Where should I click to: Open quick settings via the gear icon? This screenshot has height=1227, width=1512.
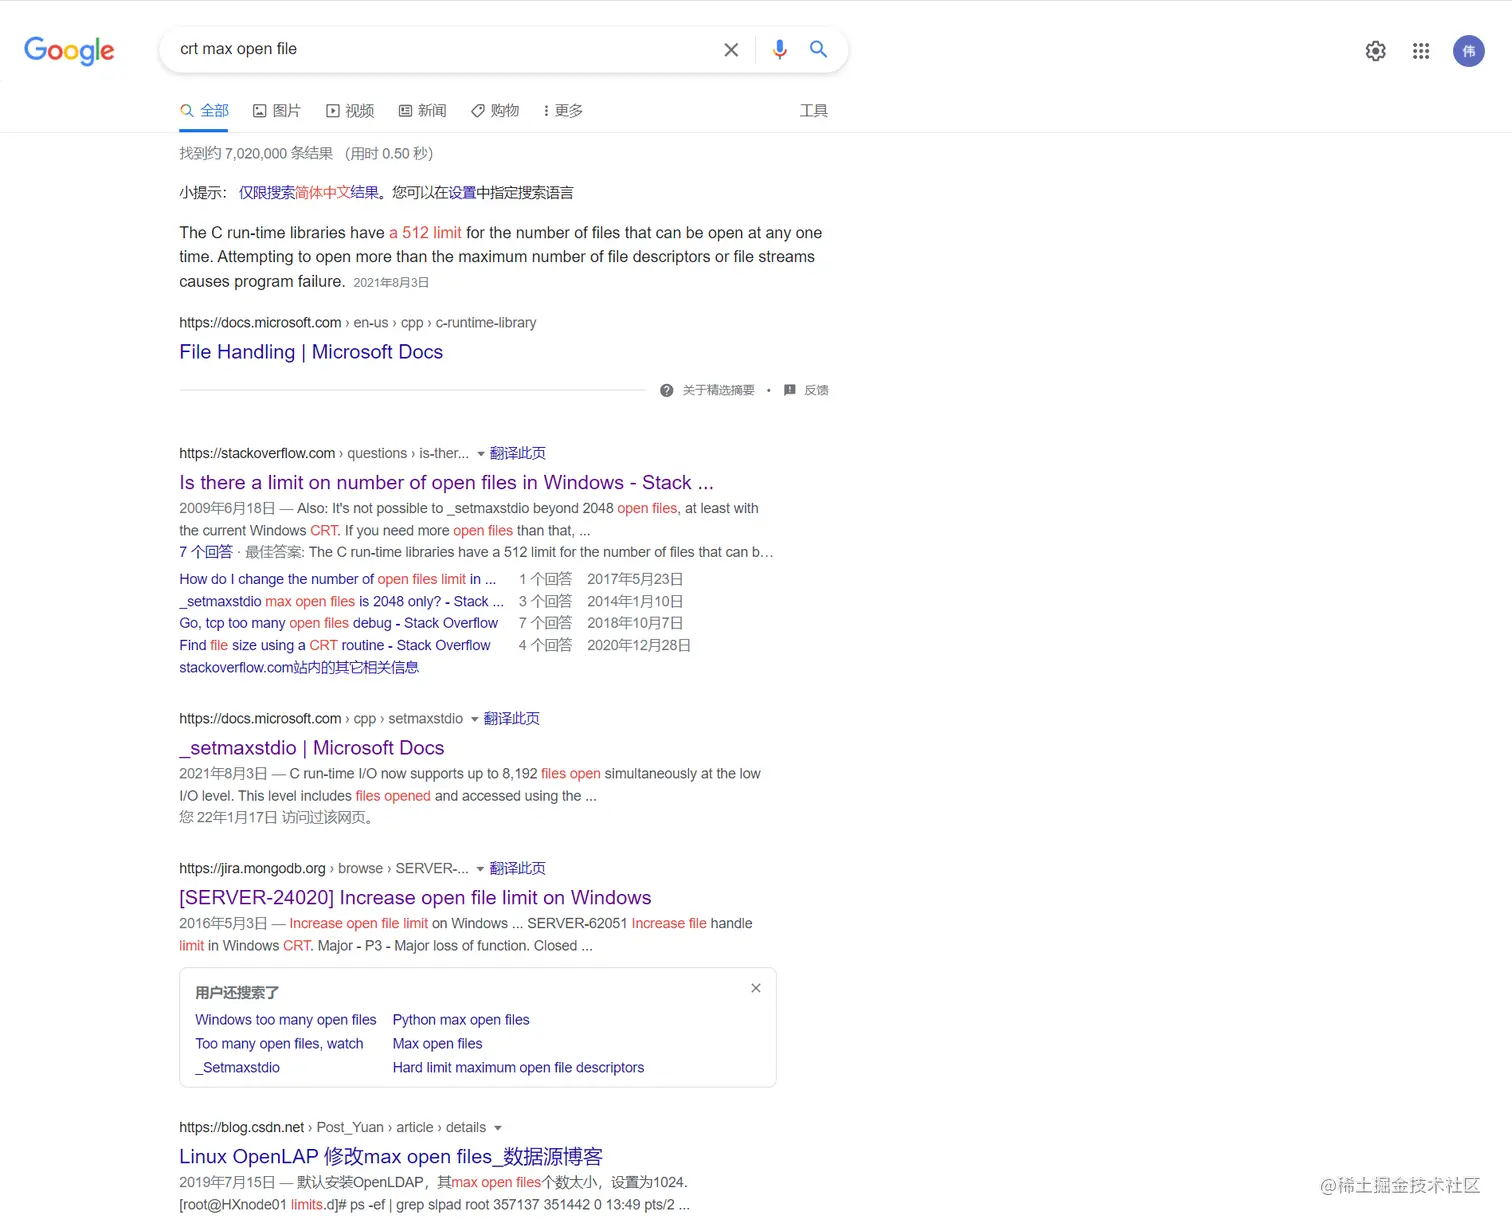tap(1375, 51)
